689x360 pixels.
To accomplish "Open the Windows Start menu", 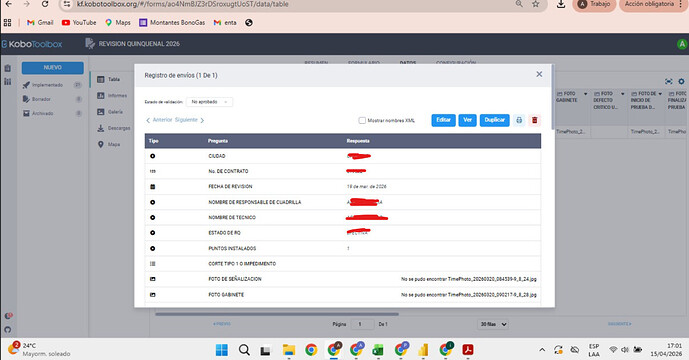I will (x=222, y=350).
